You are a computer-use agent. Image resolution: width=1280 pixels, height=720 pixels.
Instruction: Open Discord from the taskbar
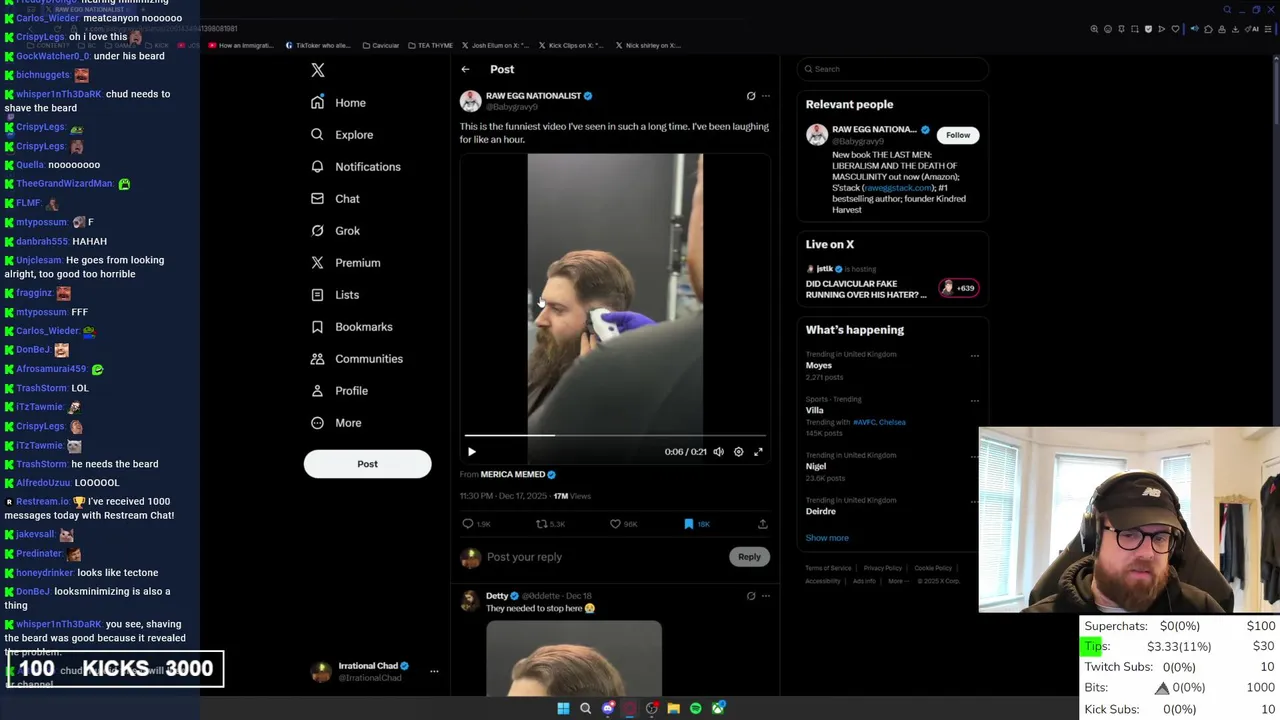(x=607, y=708)
